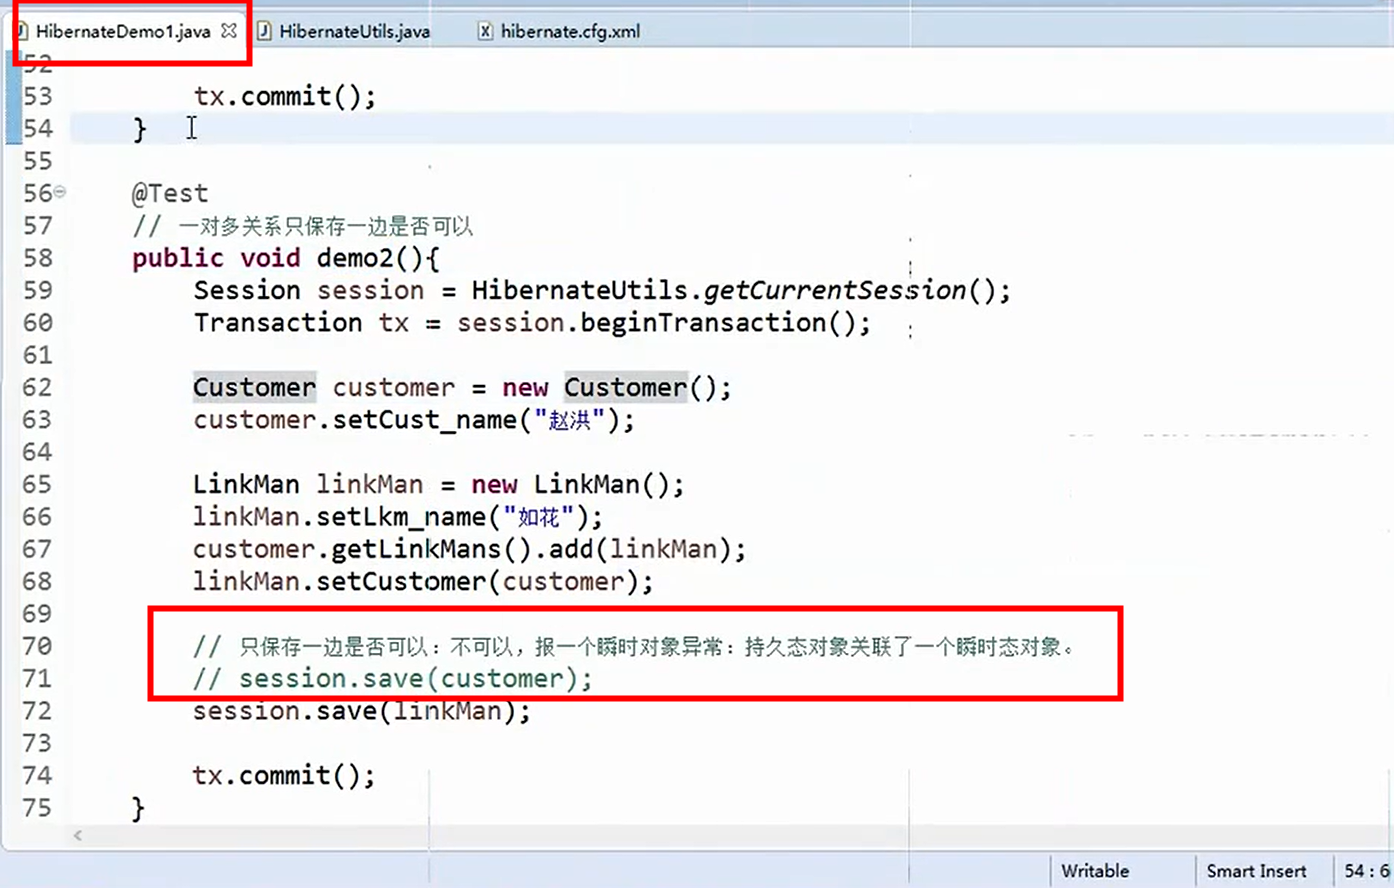Click the comment on line 70
Screen dimensions: 1394x888
tap(634, 647)
